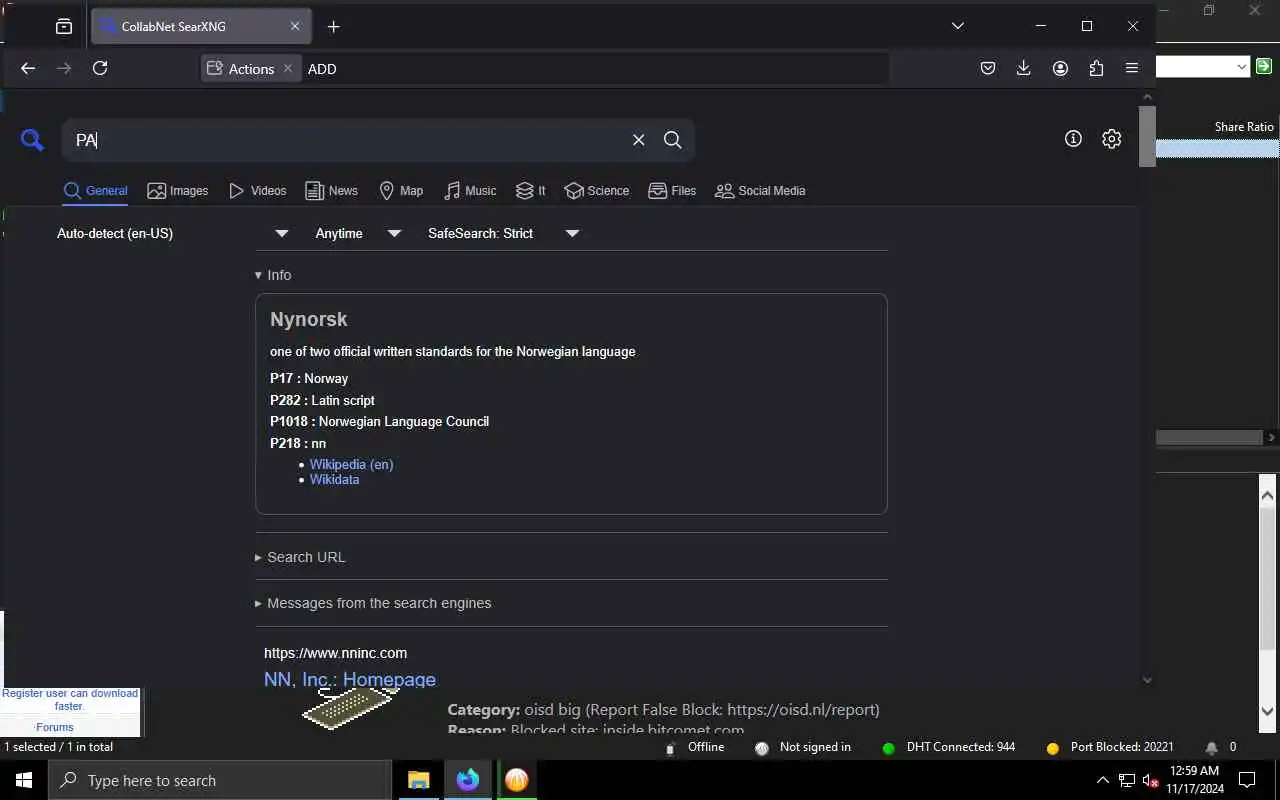Expand the Search URL section
Screen dimensions: 1280x800
(x=300, y=557)
